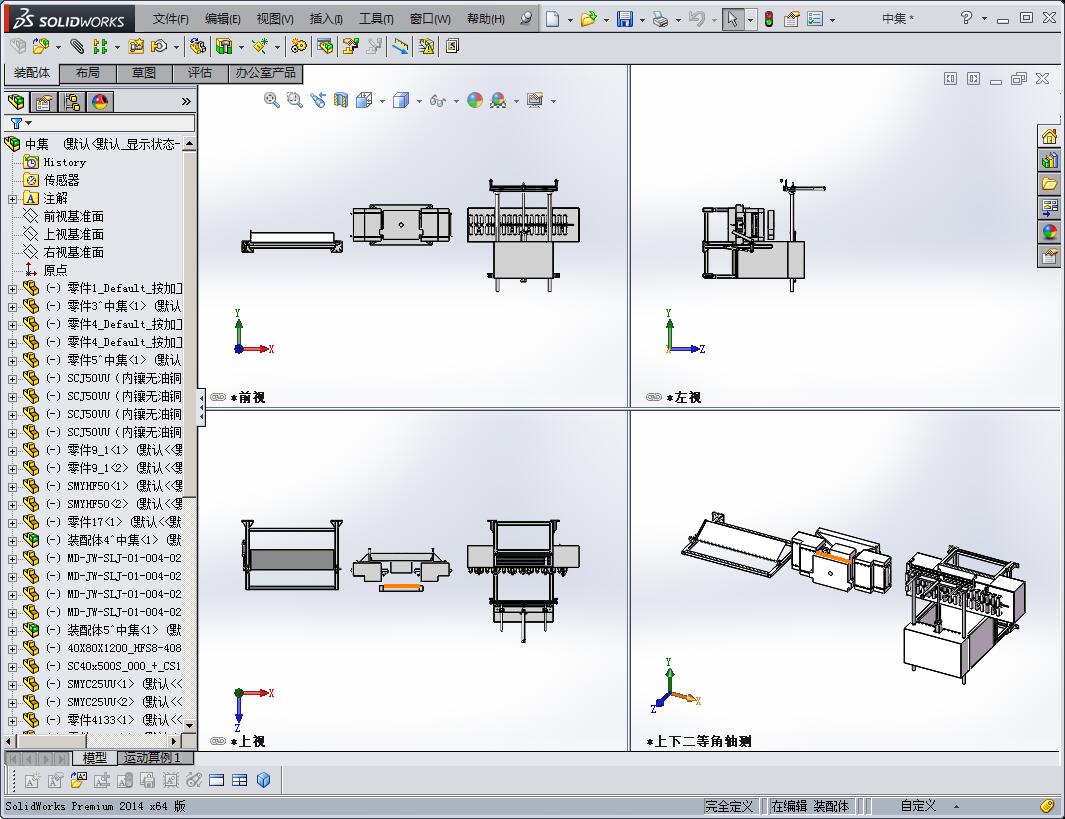The image size is (1065, 819).
Task: Expand the 装配体4^中集<1> subassembly node
Action: point(12,541)
